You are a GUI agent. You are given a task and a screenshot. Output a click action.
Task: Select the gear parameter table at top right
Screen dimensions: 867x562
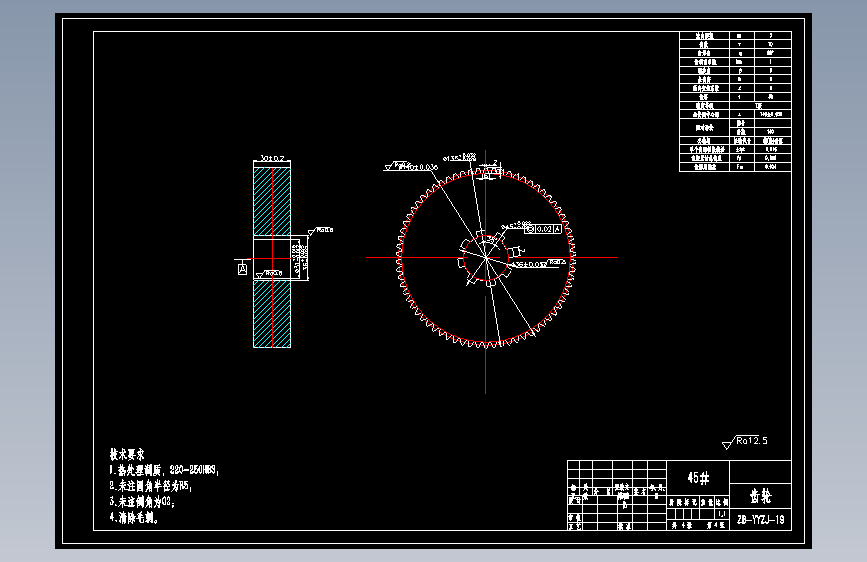[x=735, y=102]
